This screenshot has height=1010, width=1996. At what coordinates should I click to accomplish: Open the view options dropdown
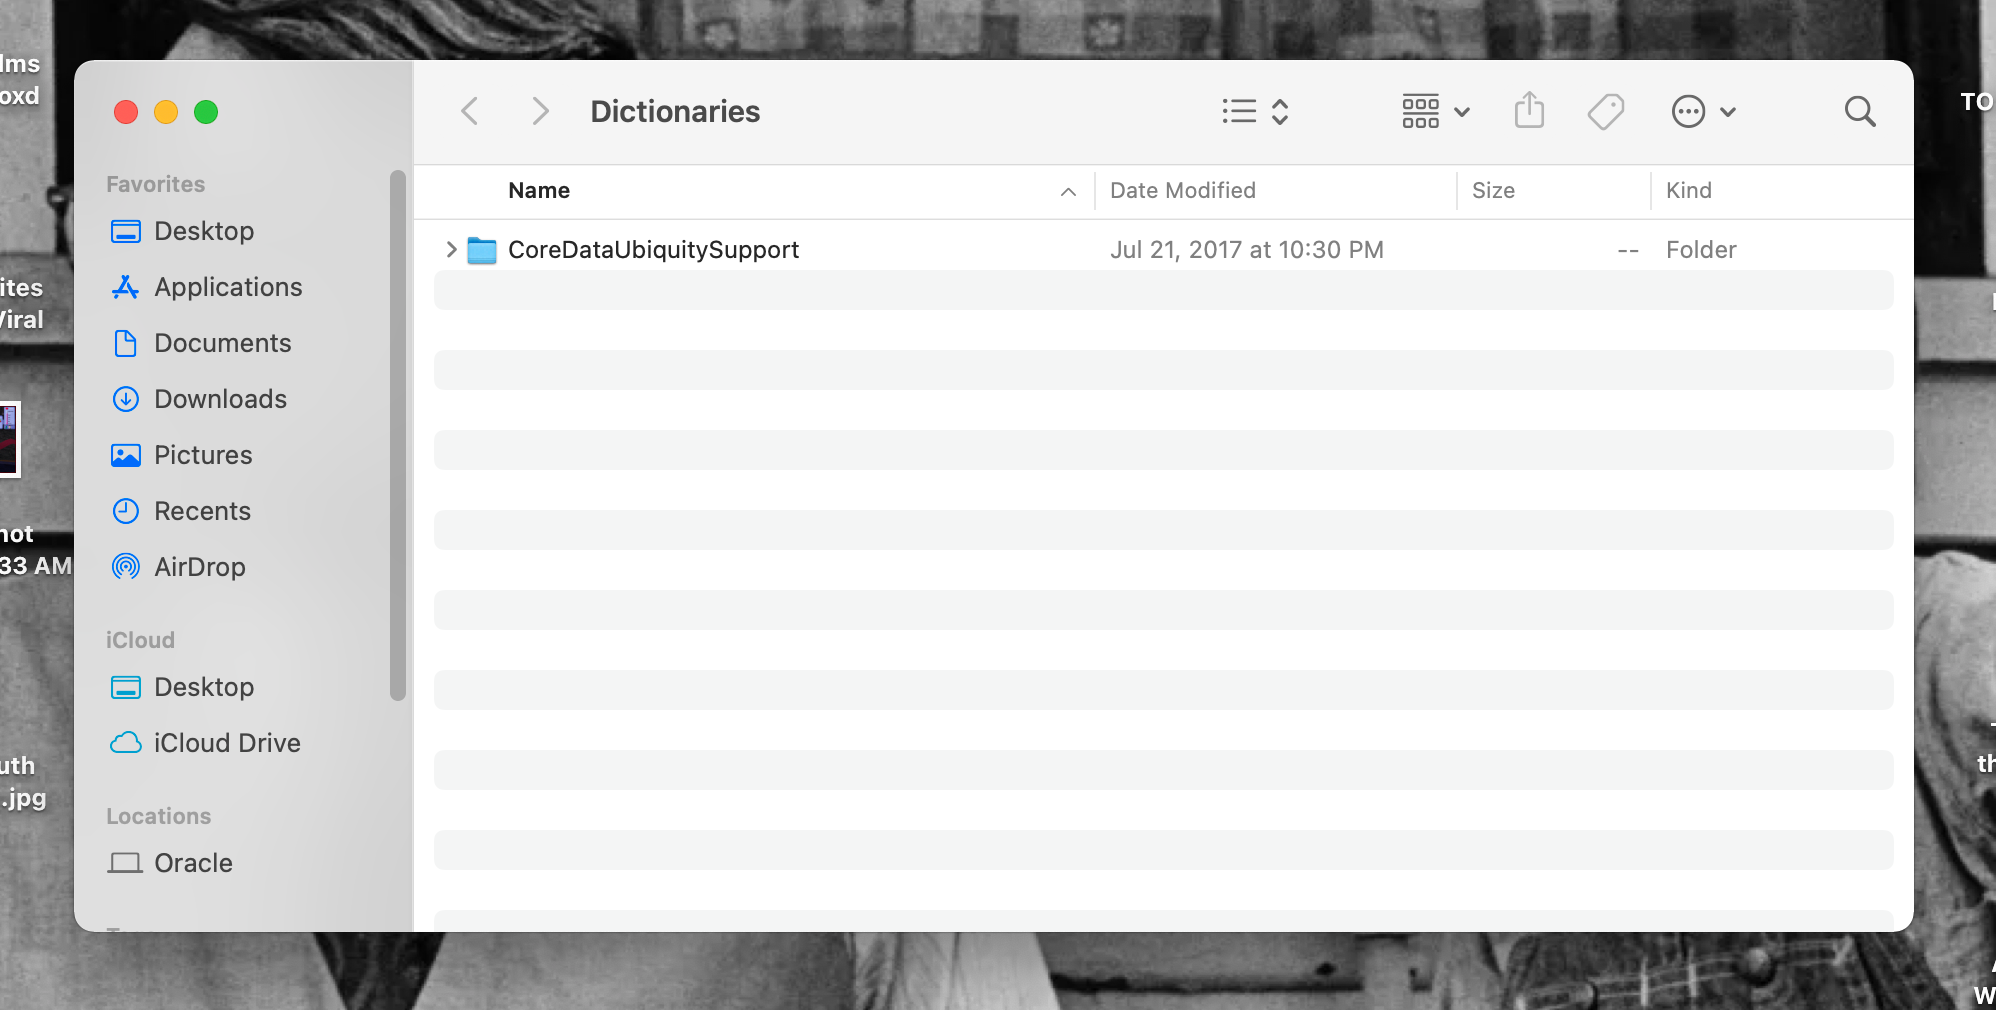(x=1254, y=111)
